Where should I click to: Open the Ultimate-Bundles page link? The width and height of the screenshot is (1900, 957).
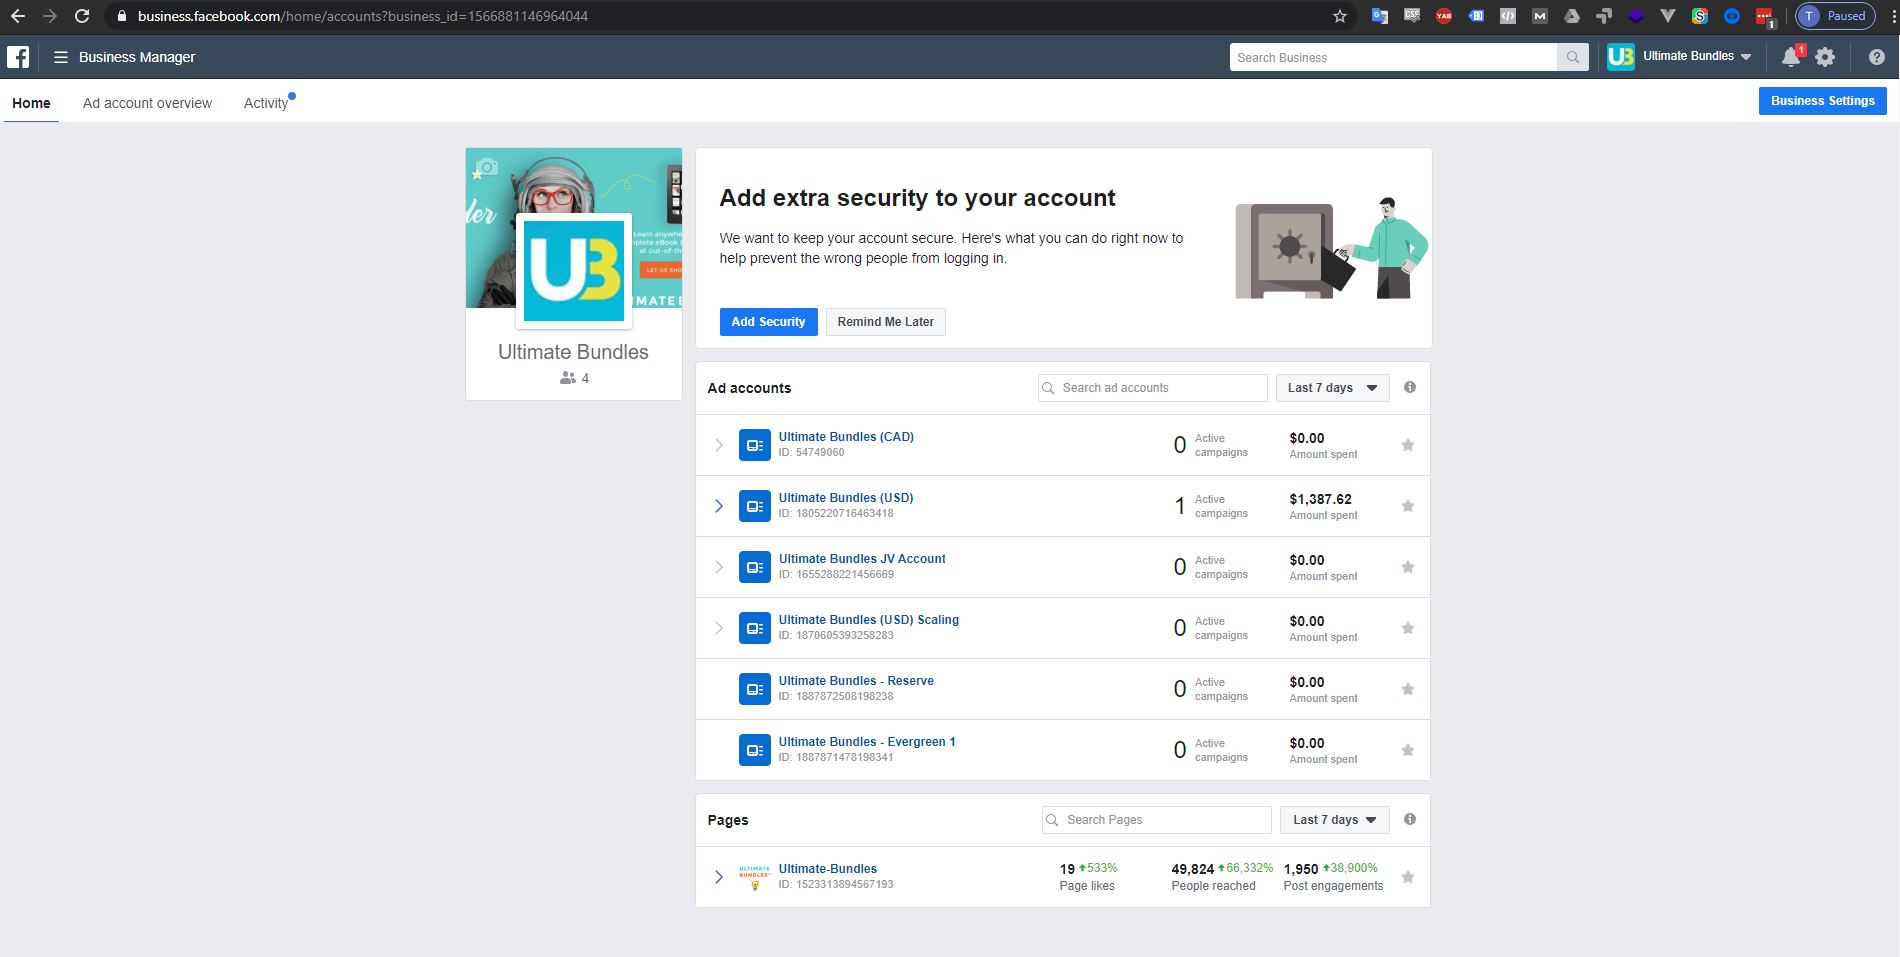click(828, 869)
